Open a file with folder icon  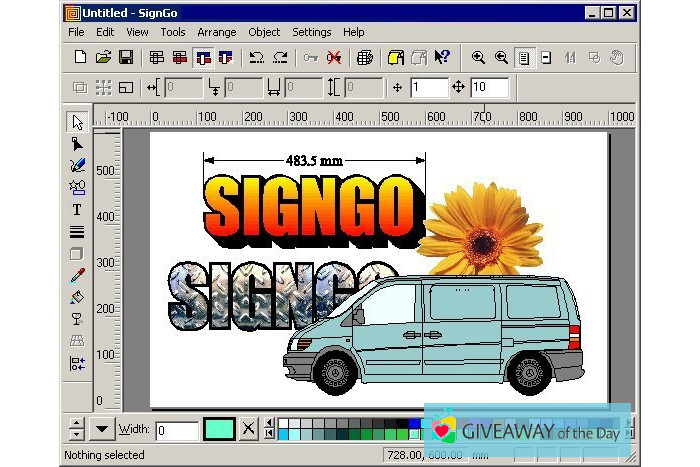[103, 58]
